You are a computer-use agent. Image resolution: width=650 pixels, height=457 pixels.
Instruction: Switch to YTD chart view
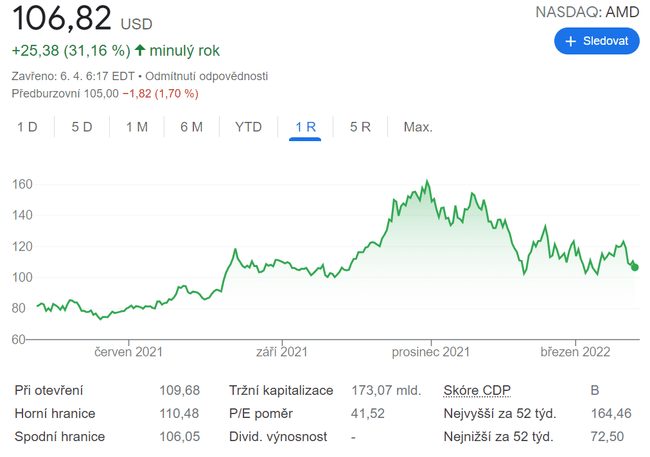click(x=248, y=127)
